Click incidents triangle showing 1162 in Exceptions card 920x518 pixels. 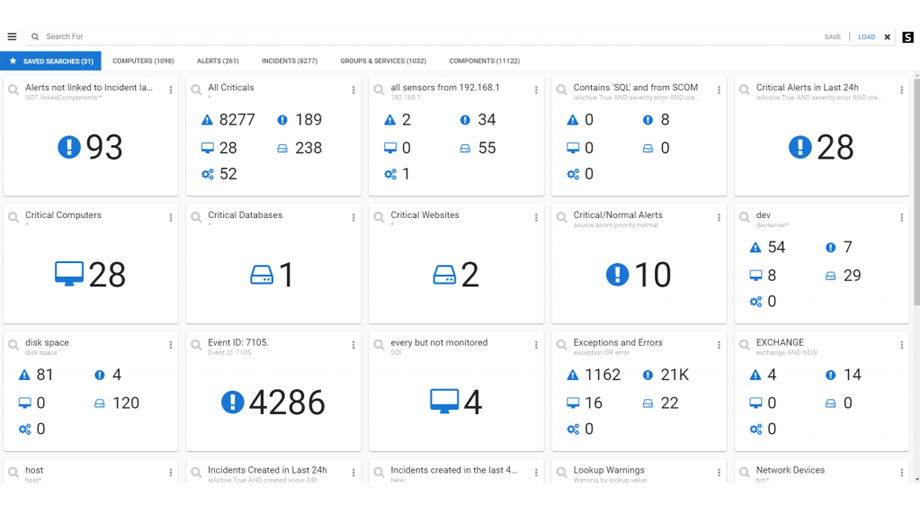point(573,375)
